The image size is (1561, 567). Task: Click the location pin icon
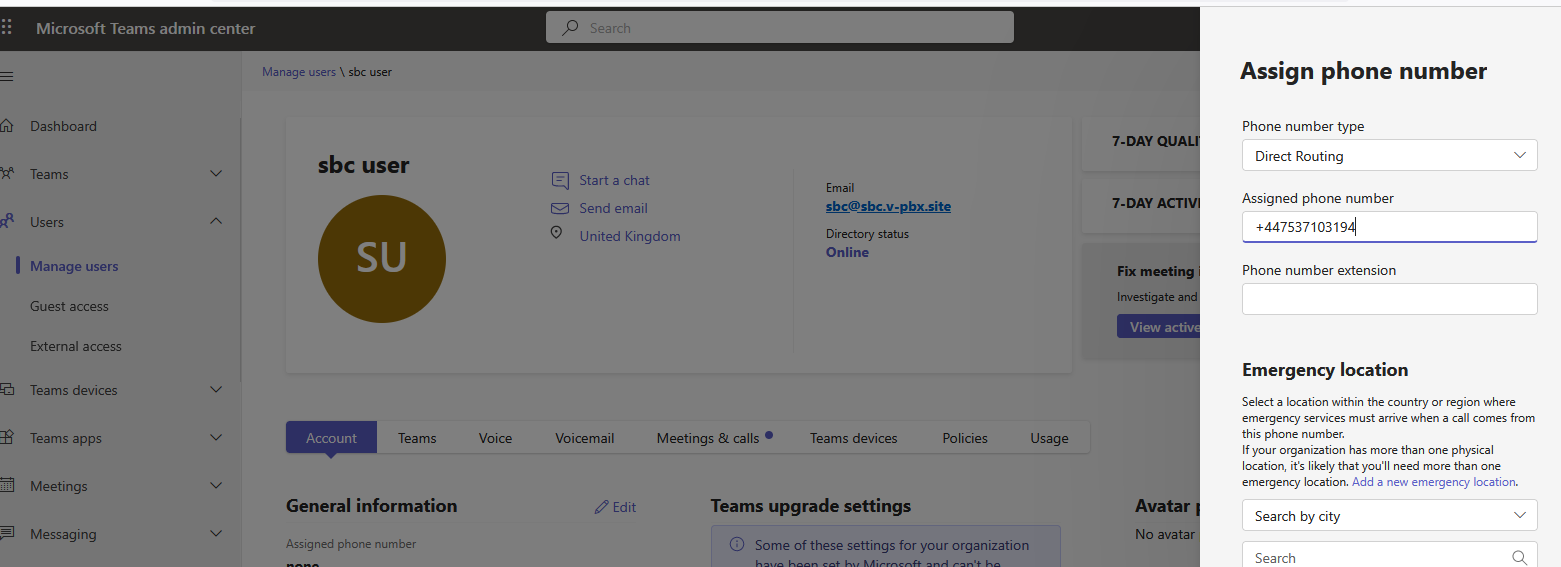click(x=556, y=233)
